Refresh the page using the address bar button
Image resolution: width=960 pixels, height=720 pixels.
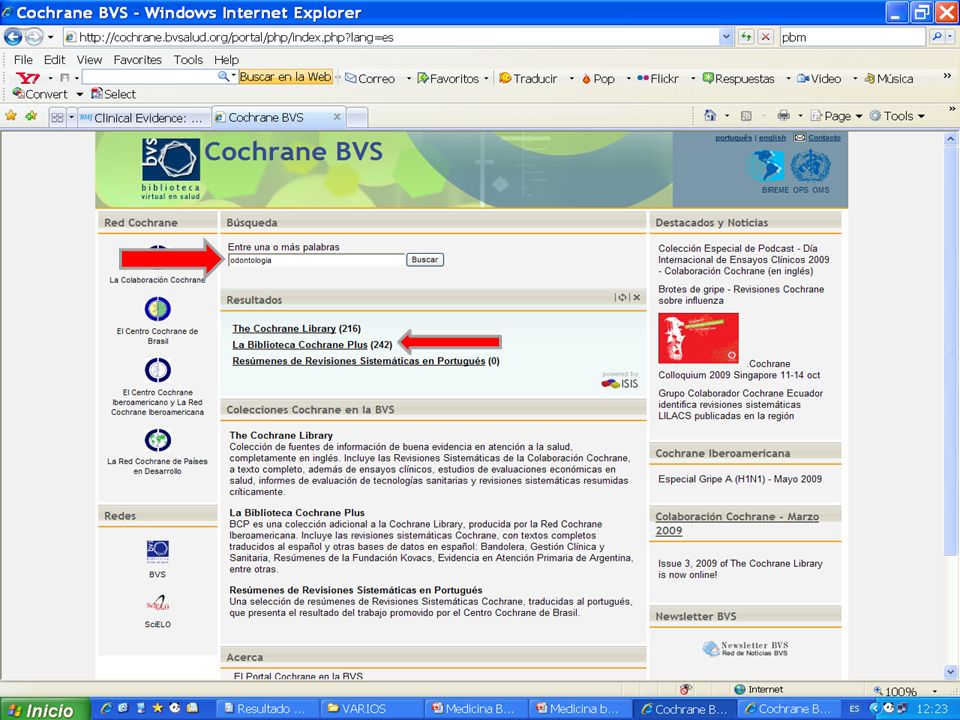[x=746, y=37]
